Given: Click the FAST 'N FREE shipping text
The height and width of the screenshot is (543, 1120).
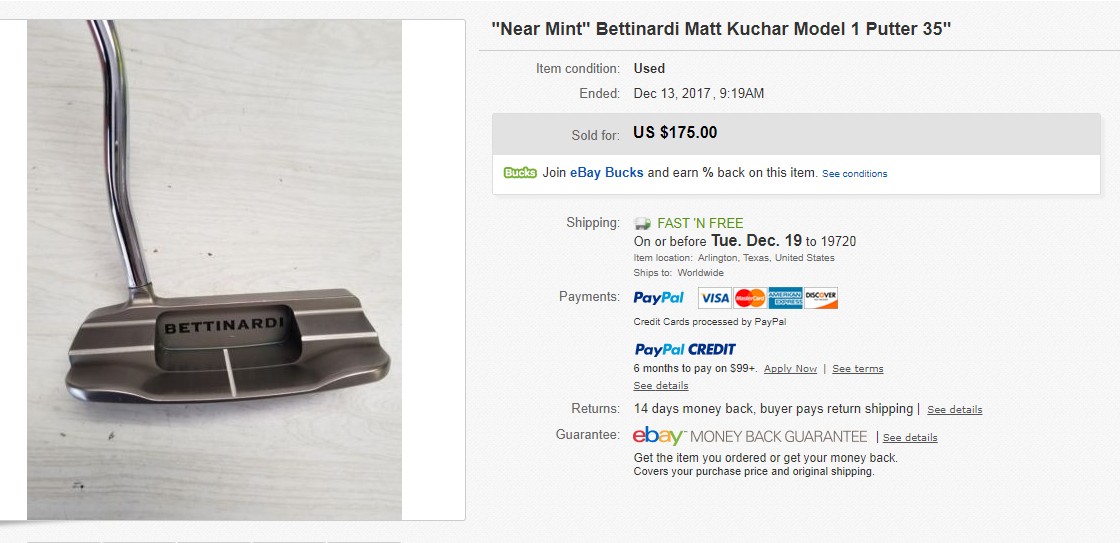Looking at the screenshot, I should pyautogui.click(x=700, y=223).
